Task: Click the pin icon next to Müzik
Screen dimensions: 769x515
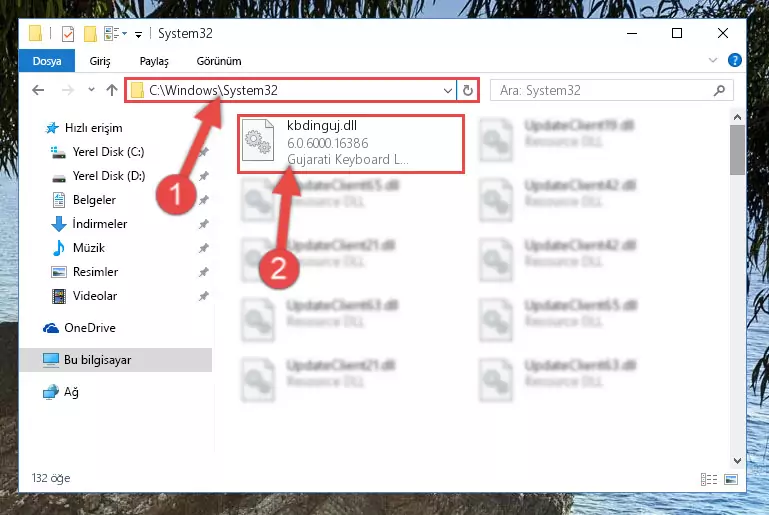Action: coord(204,248)
